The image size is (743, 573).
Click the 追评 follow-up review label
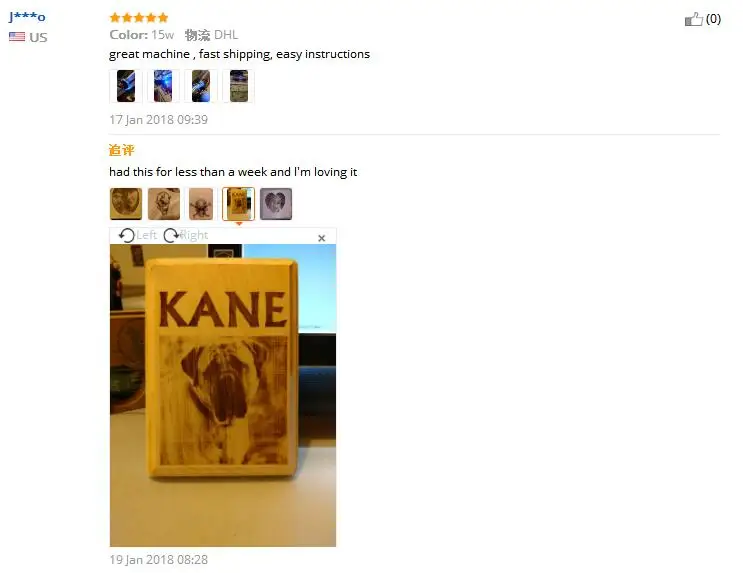pos(121,150)
